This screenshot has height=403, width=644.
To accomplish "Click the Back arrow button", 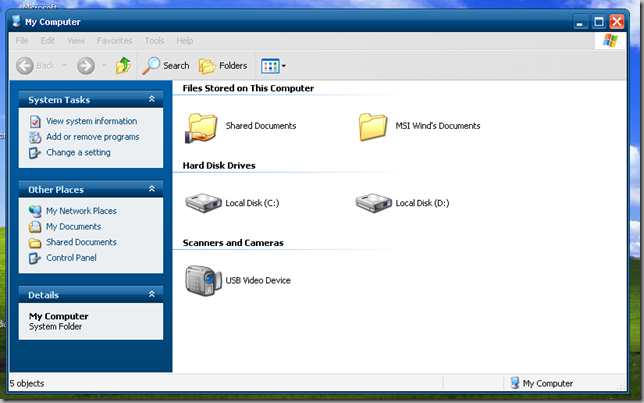I will 25,66.
